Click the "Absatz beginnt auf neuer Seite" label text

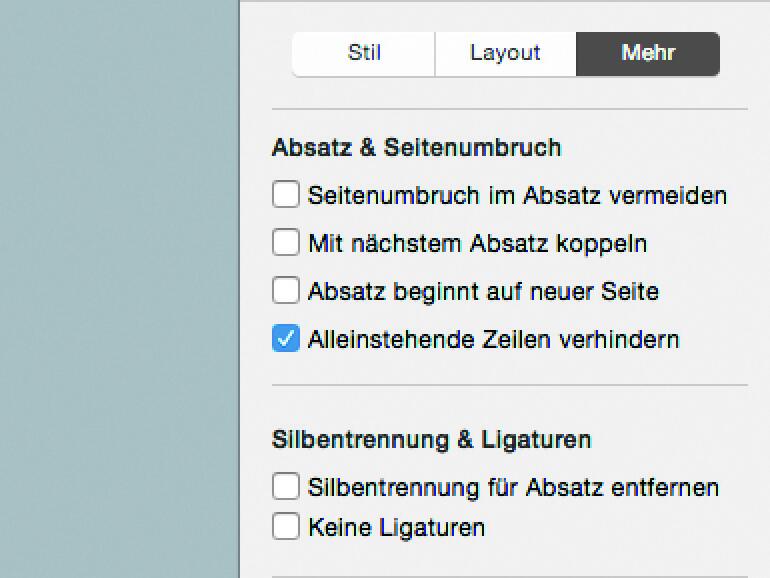(483, 291)
